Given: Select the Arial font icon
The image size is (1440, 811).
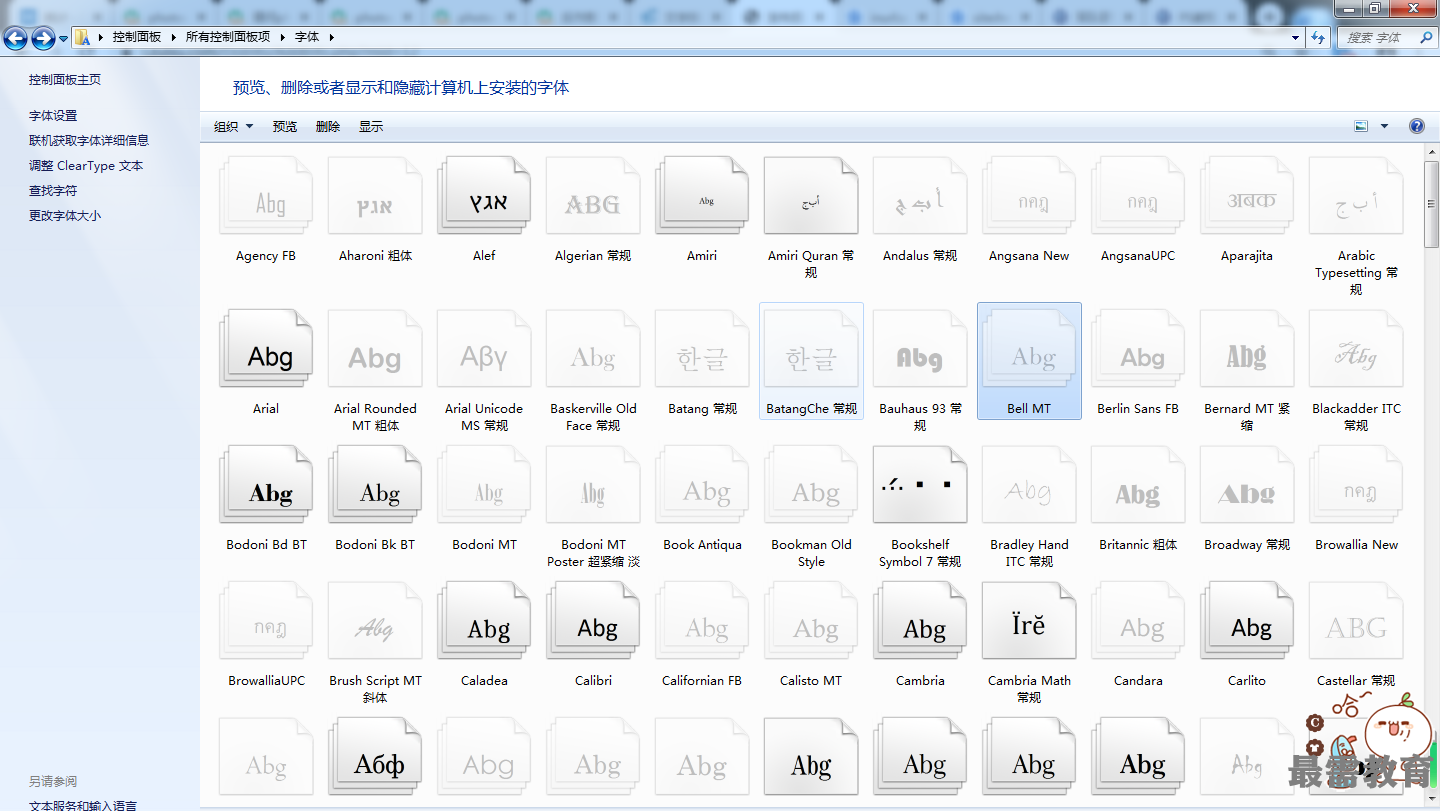Looking at the screenshot, I should click(x=266, y=349).
